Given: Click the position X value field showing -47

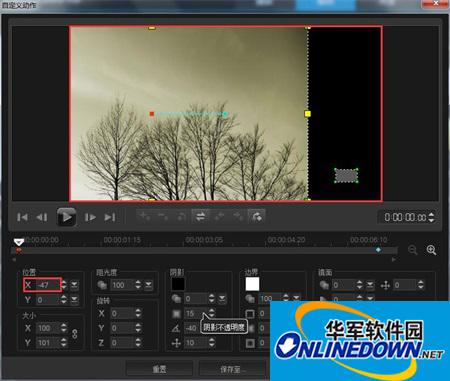Looking at the screenshot, I should 48,285.
